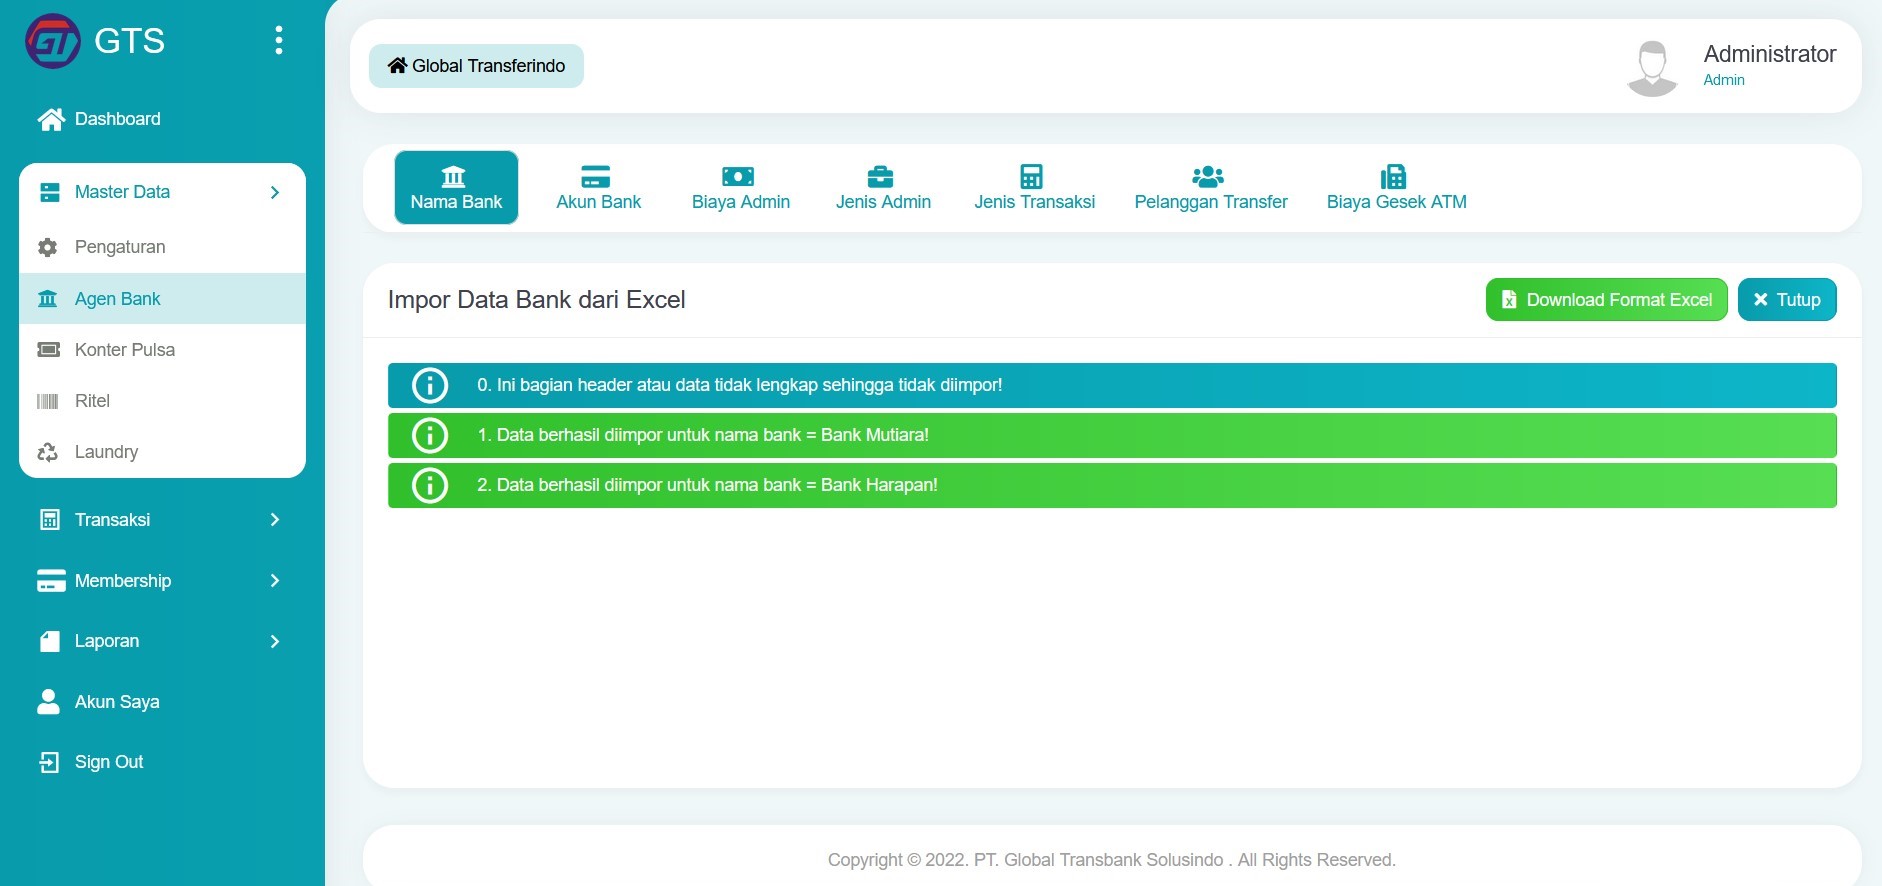
Task: Click the Excel file icon in Download button
Action: 1509,300
